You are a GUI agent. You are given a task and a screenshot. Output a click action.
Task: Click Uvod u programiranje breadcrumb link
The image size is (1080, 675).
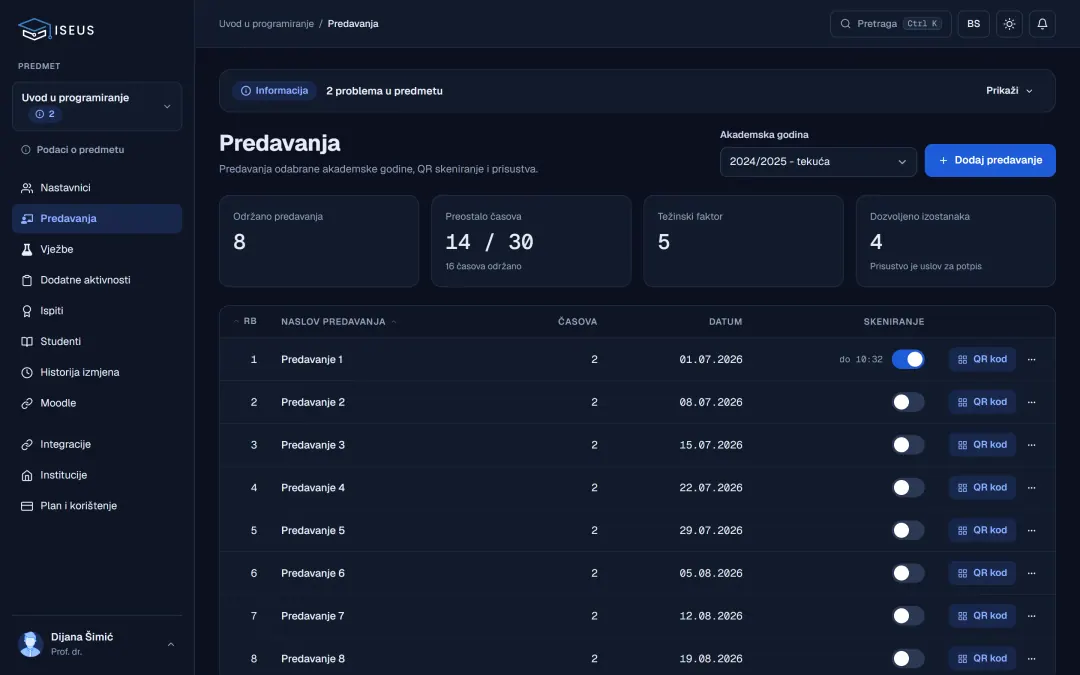[267, 24]
